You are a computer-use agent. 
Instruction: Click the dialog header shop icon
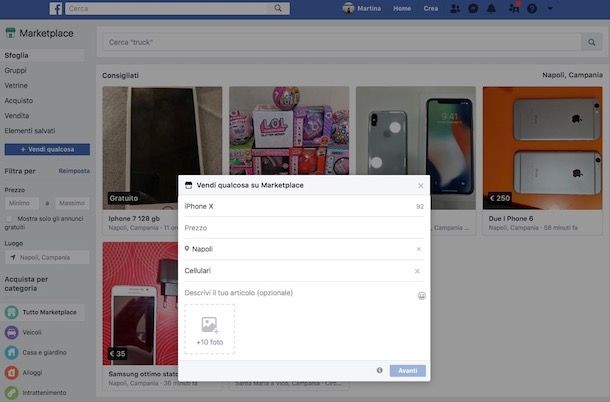coord(189,185)
